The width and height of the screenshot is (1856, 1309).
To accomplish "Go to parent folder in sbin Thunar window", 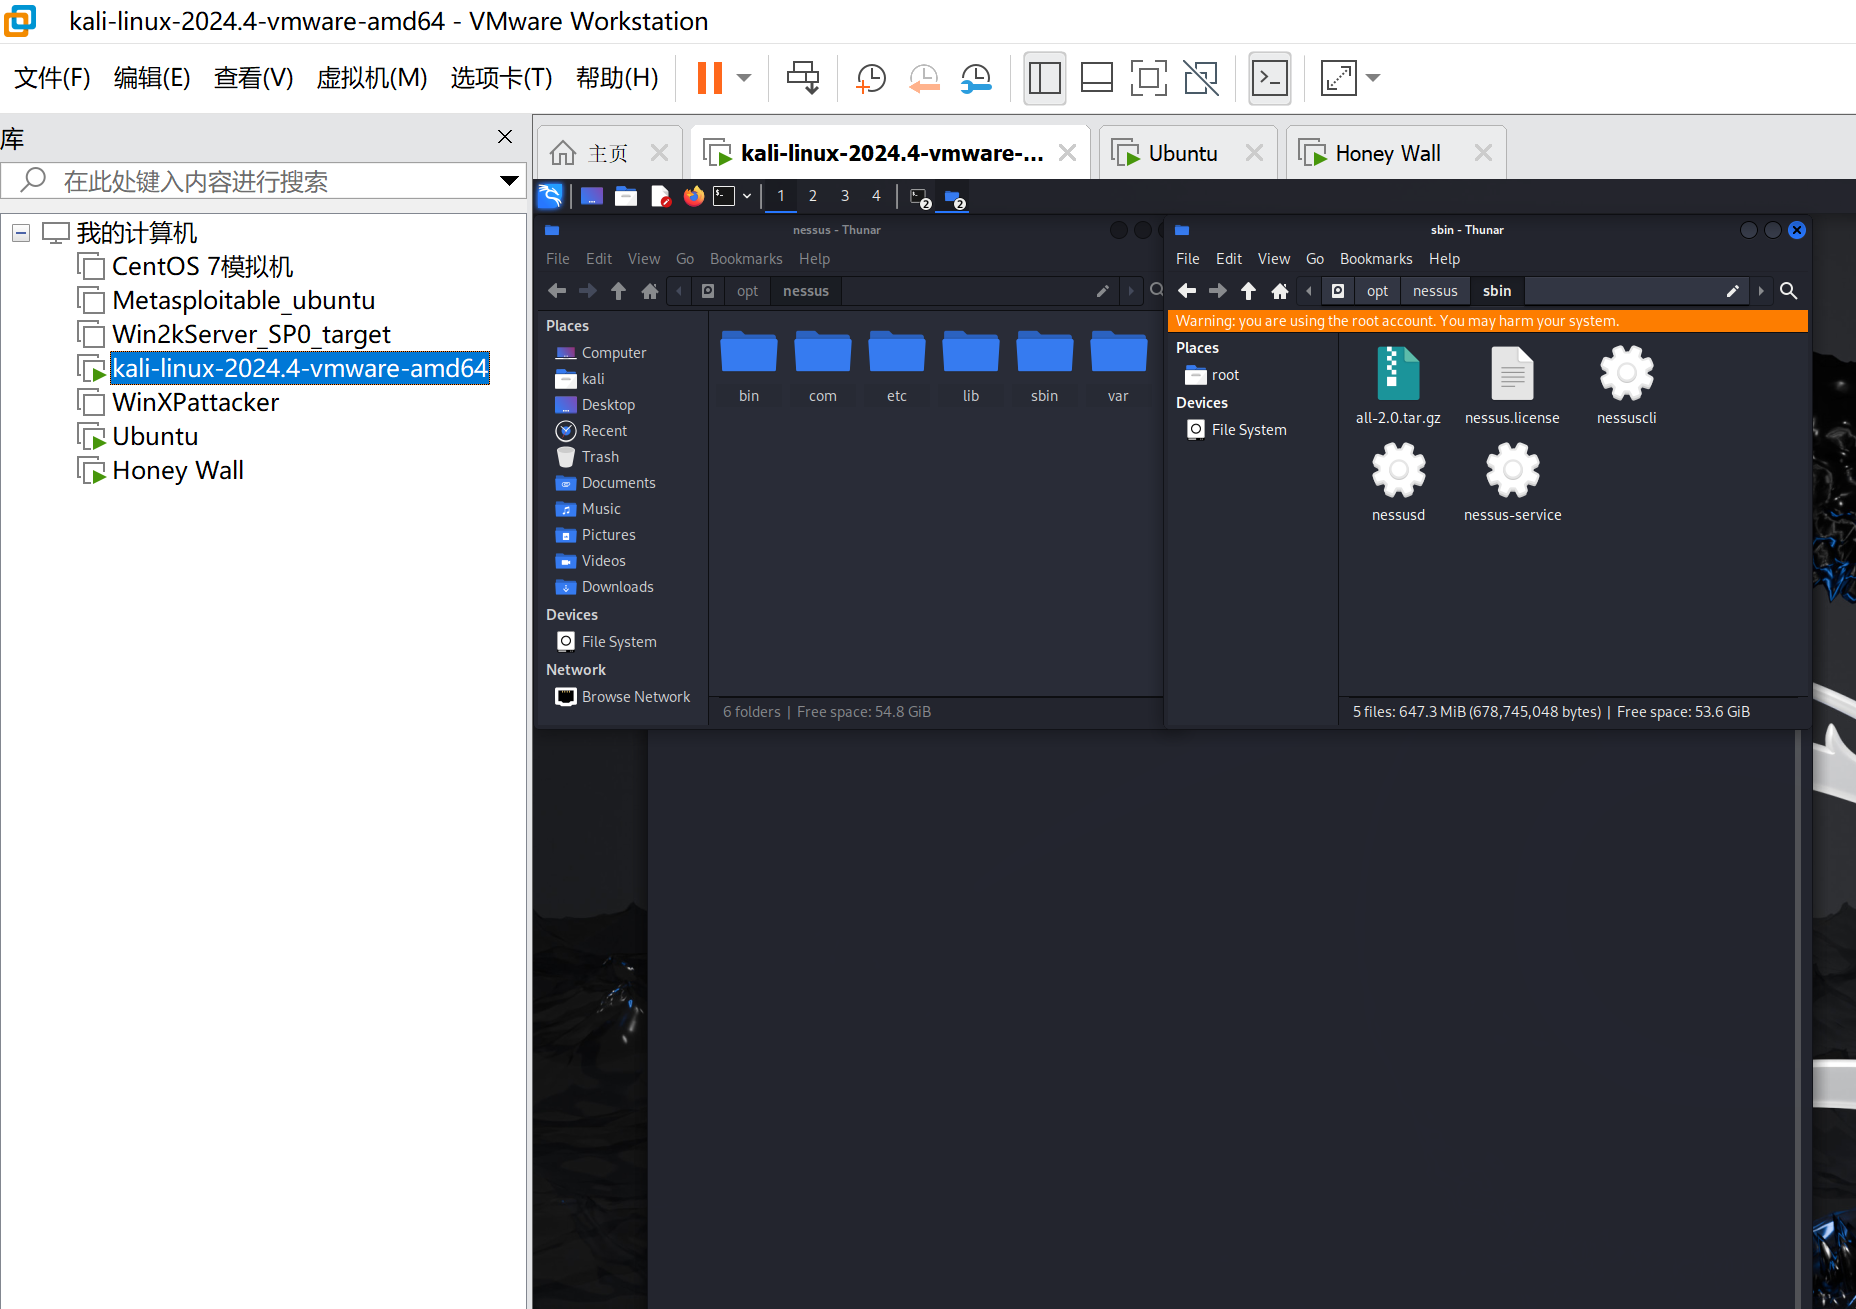I will pyautogui.click(x=1248, y=291).
